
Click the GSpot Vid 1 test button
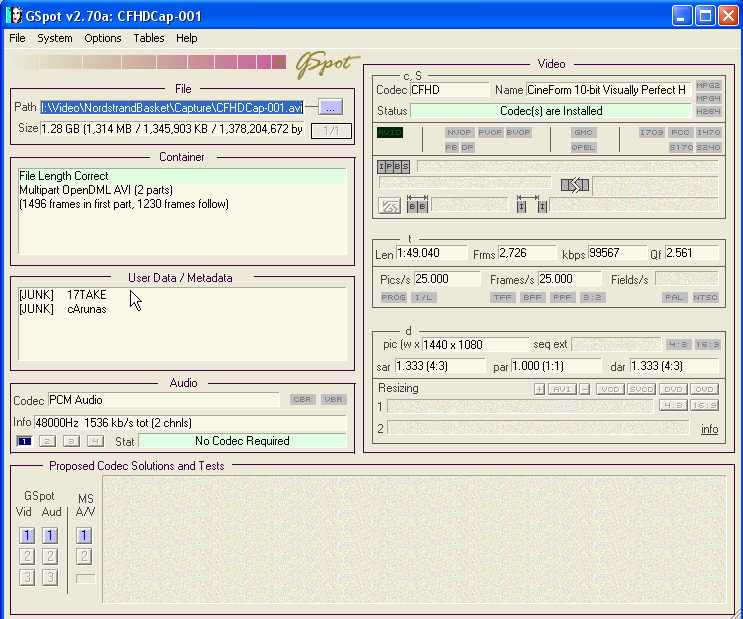click(26, 536)
